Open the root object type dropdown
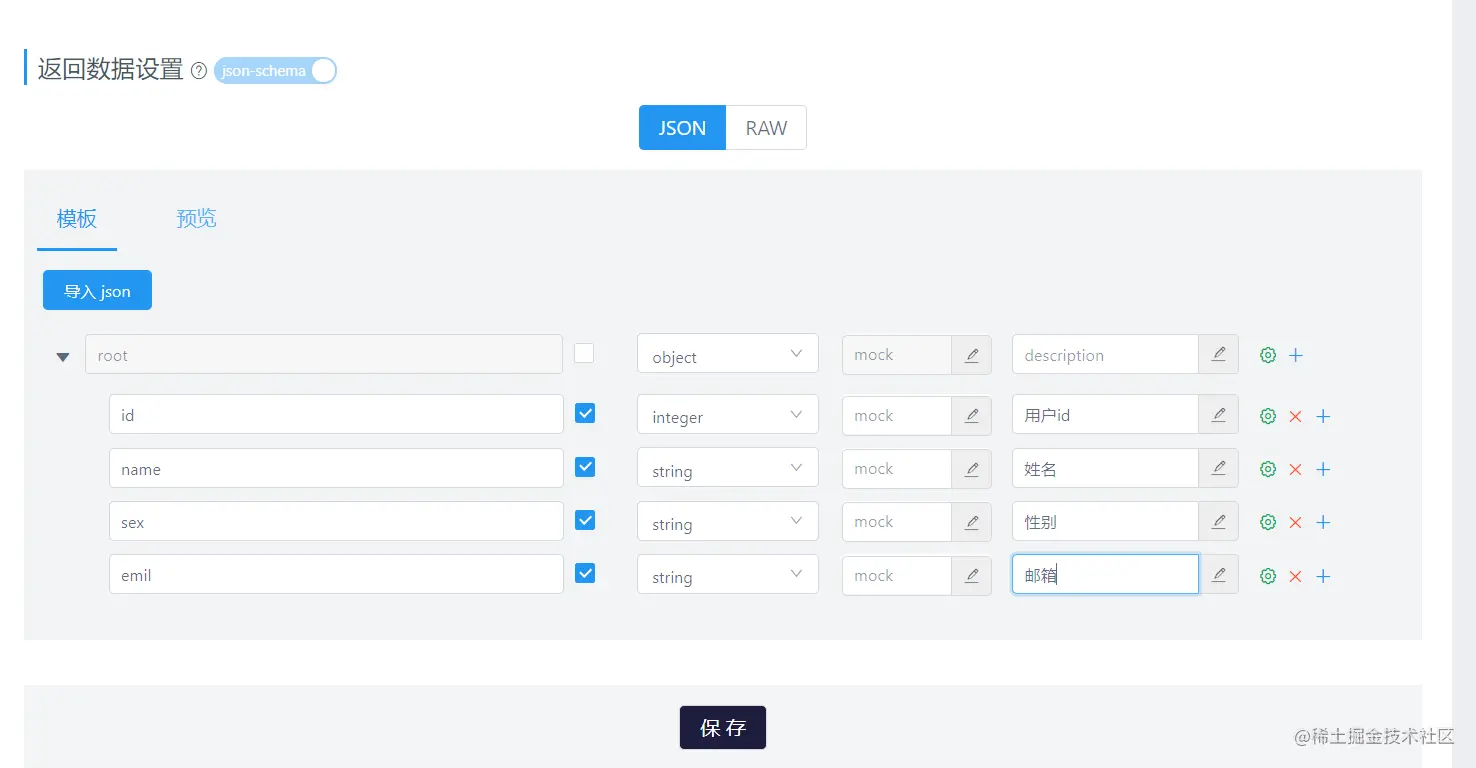The height and width of the screenshot is (768, 1476). [728, 355]
